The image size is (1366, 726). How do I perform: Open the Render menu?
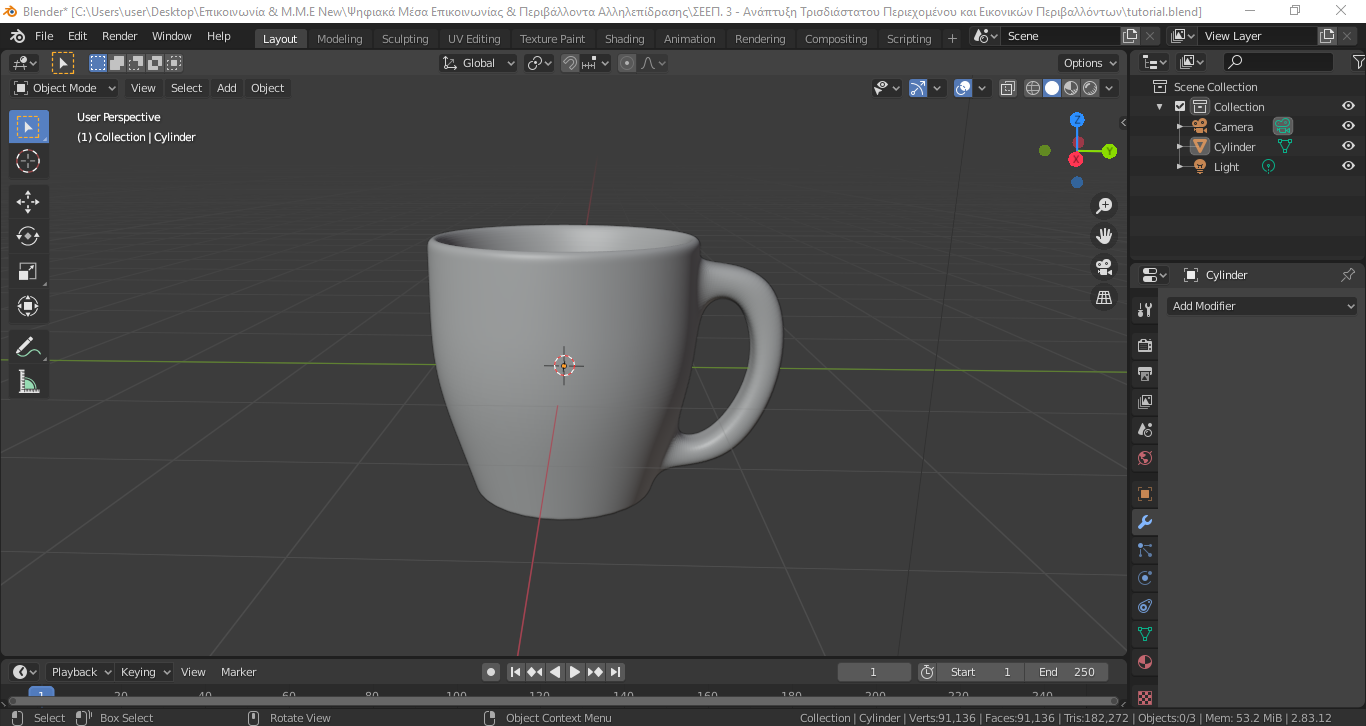coord(120,36)
